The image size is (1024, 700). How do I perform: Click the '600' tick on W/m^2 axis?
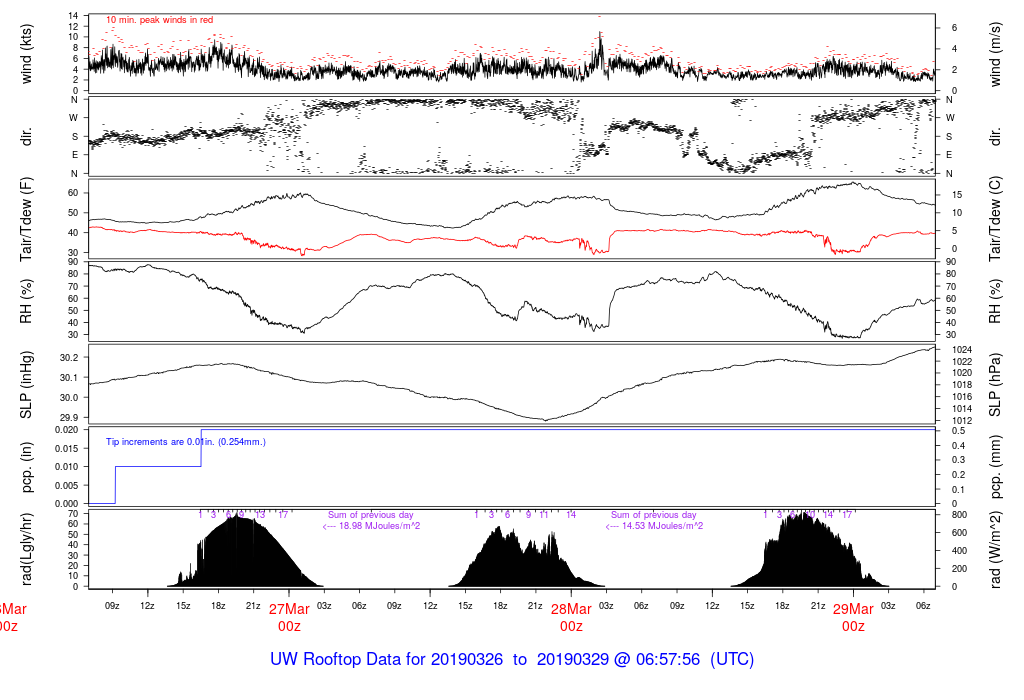(959, 533)
